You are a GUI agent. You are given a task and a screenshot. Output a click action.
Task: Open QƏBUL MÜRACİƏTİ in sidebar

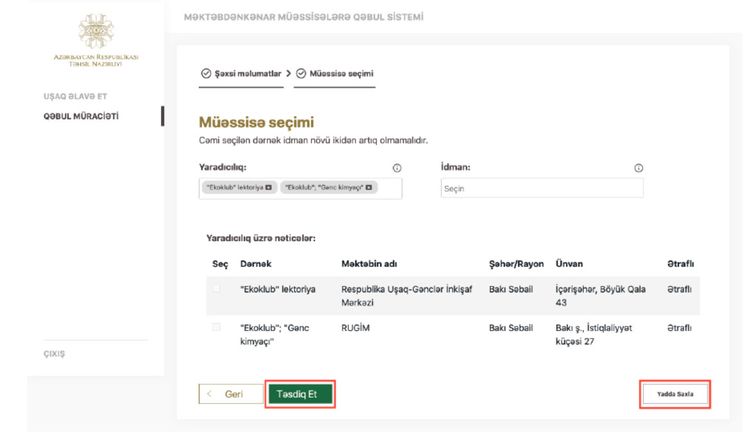[x=63, y=117]
